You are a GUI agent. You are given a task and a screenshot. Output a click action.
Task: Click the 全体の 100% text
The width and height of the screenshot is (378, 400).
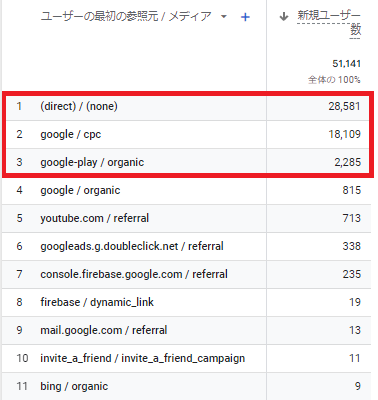(334, 80)
